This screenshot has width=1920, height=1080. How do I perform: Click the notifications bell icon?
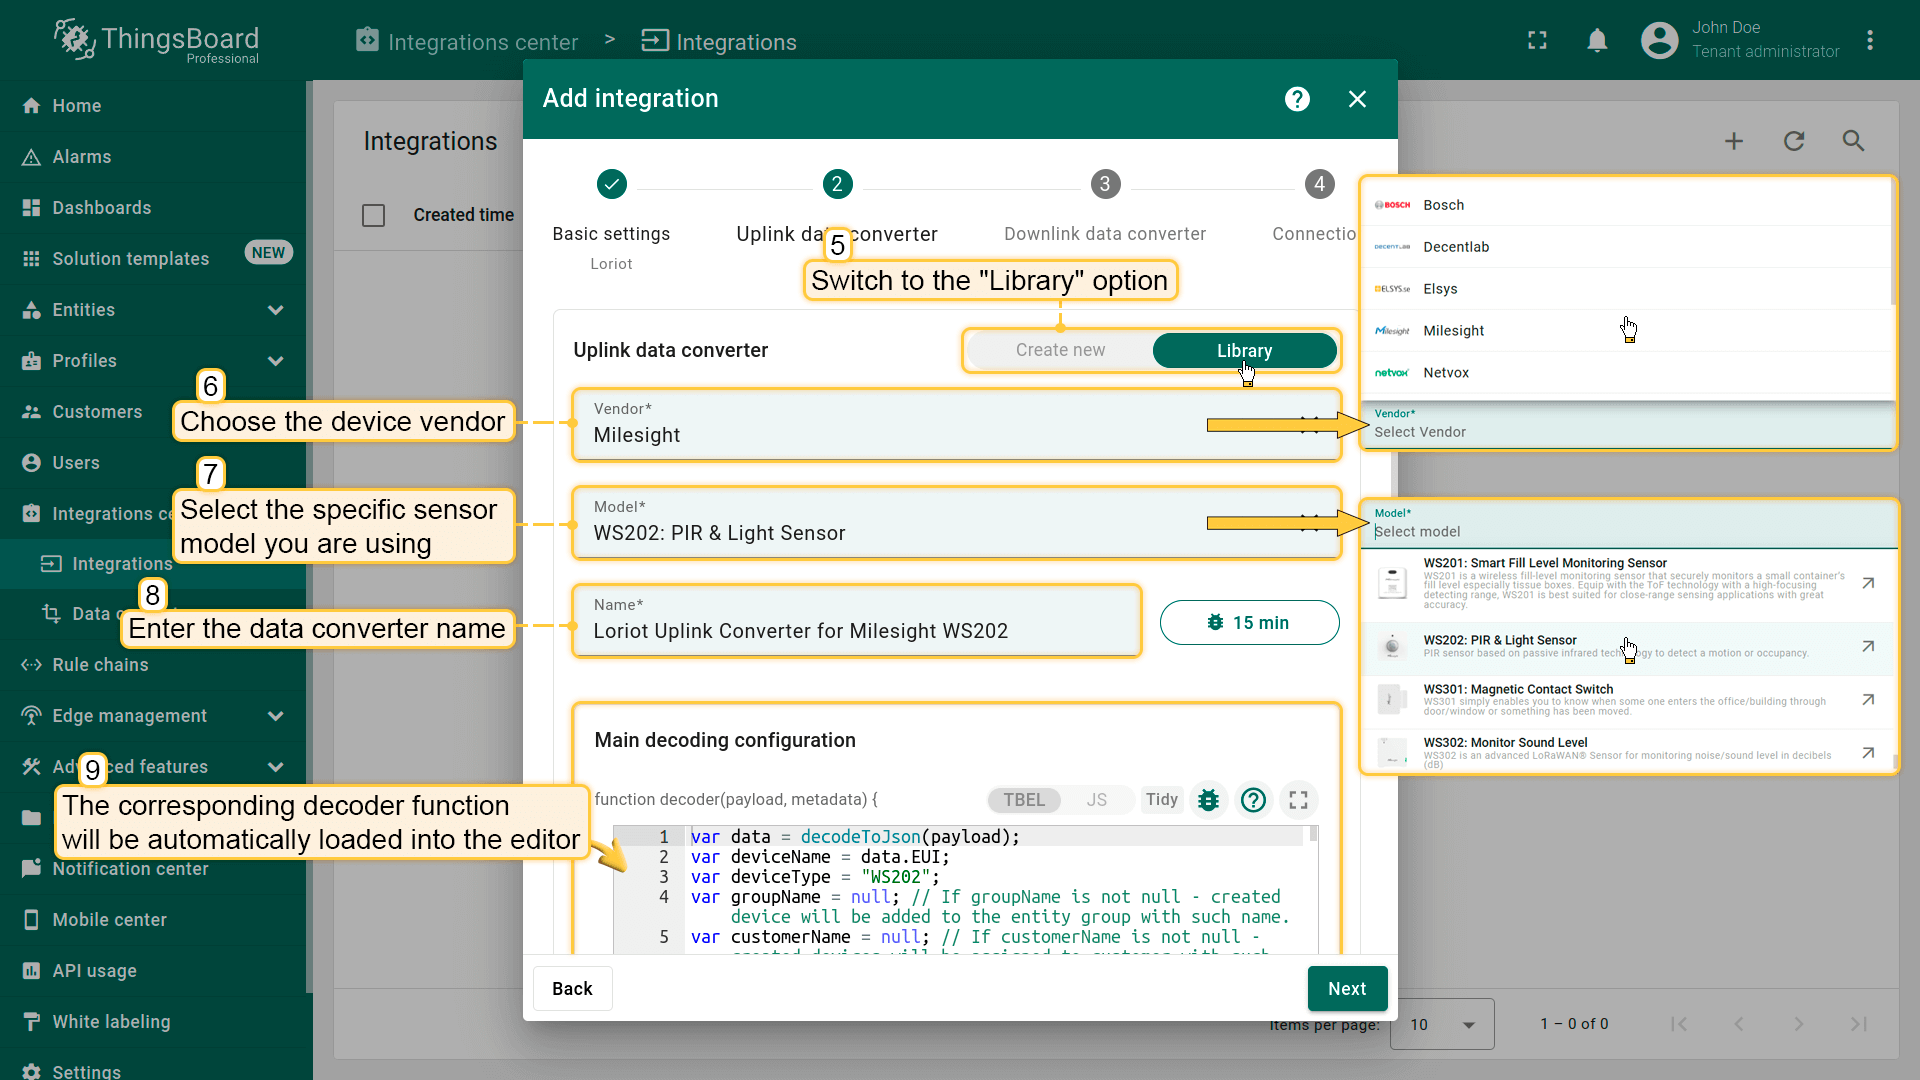point(1597,41)
